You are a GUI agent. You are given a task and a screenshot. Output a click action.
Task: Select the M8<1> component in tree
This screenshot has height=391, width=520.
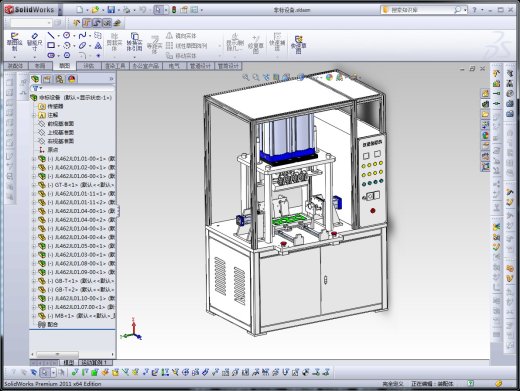[x=77, y=316]
